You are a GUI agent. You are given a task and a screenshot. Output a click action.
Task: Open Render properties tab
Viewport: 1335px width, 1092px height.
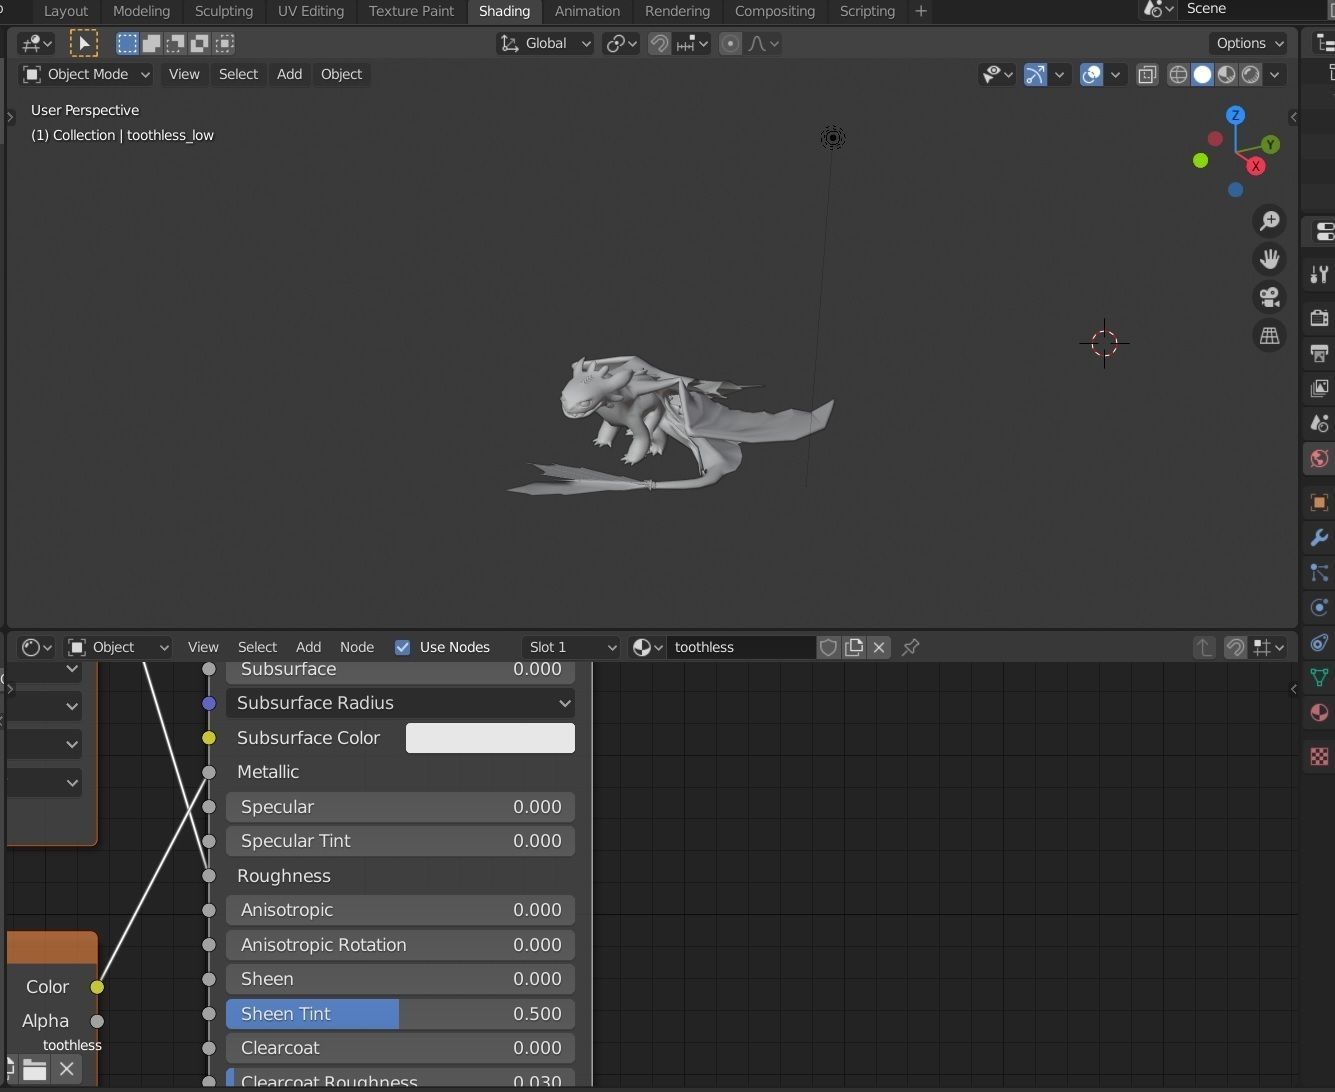point(1319,318)
